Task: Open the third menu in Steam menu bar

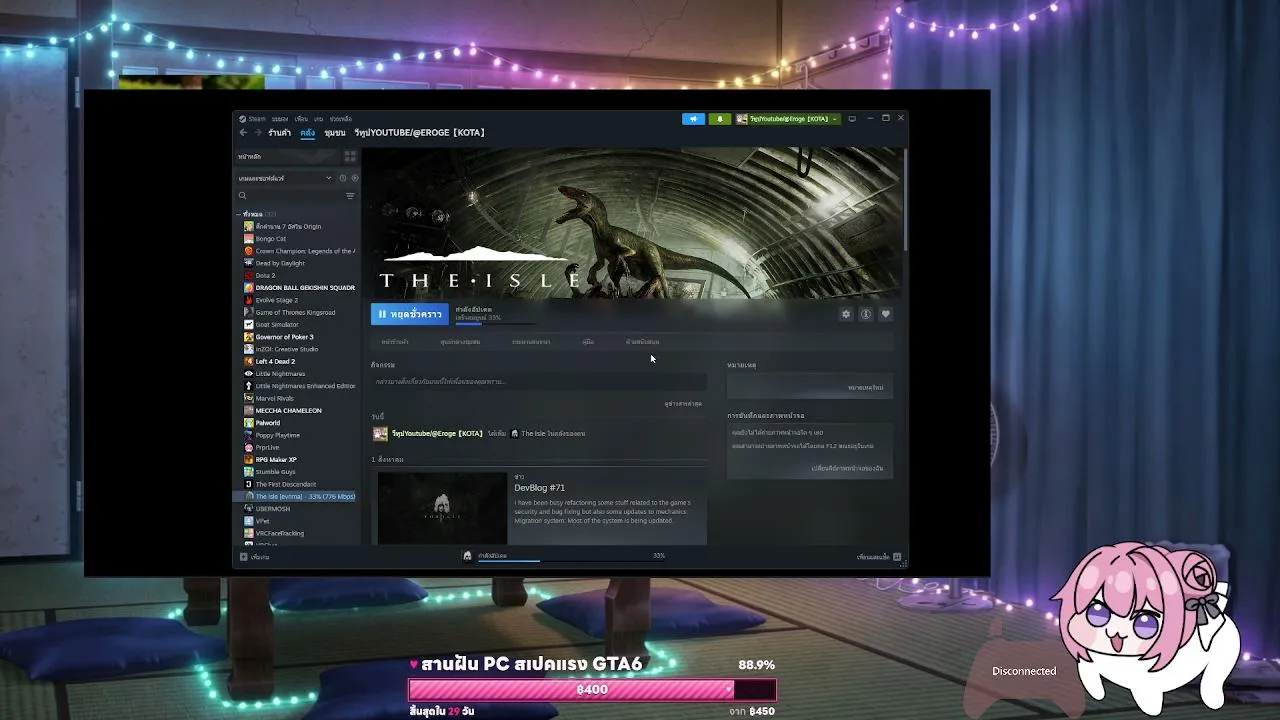Action: tap(301, 119)
